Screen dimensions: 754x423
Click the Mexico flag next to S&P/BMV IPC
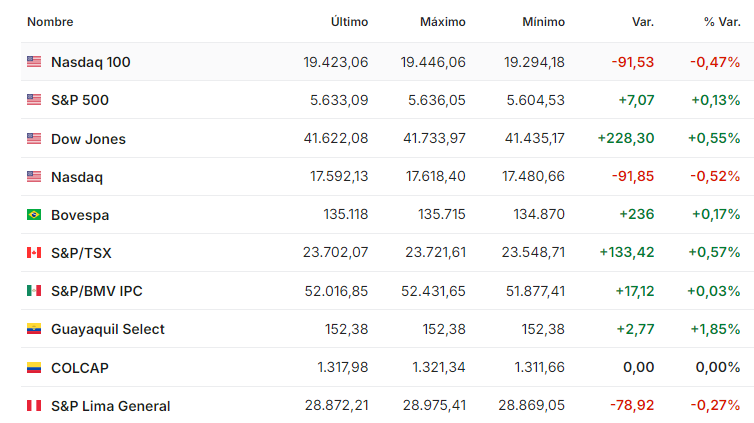pyautogui.click(x=34, y=290)
